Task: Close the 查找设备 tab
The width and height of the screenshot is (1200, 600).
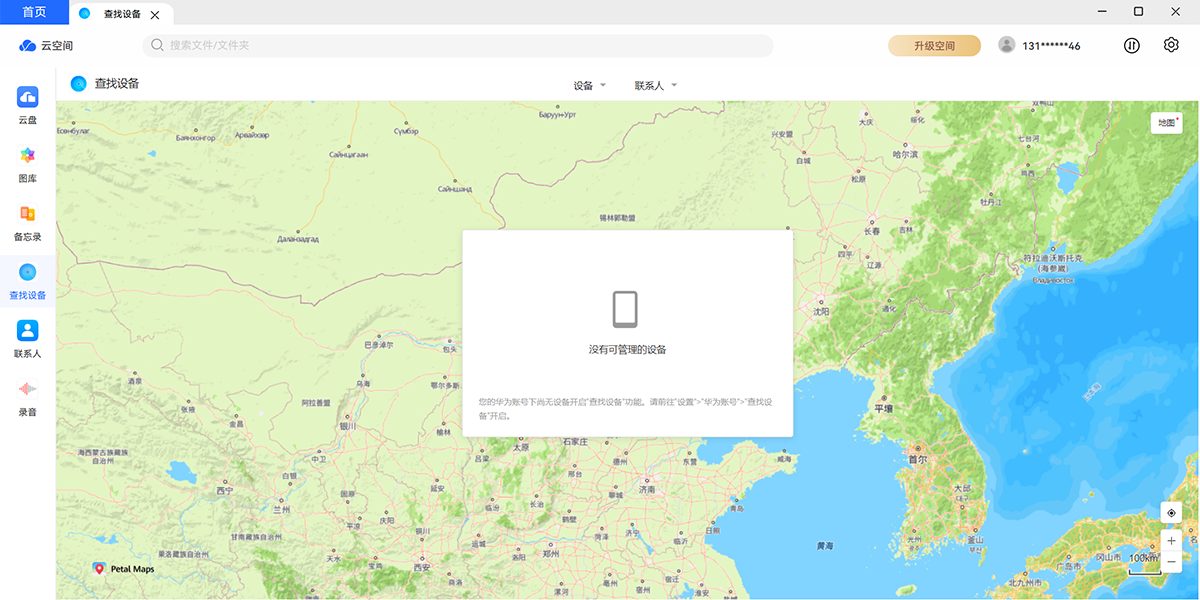Action: 154,15
